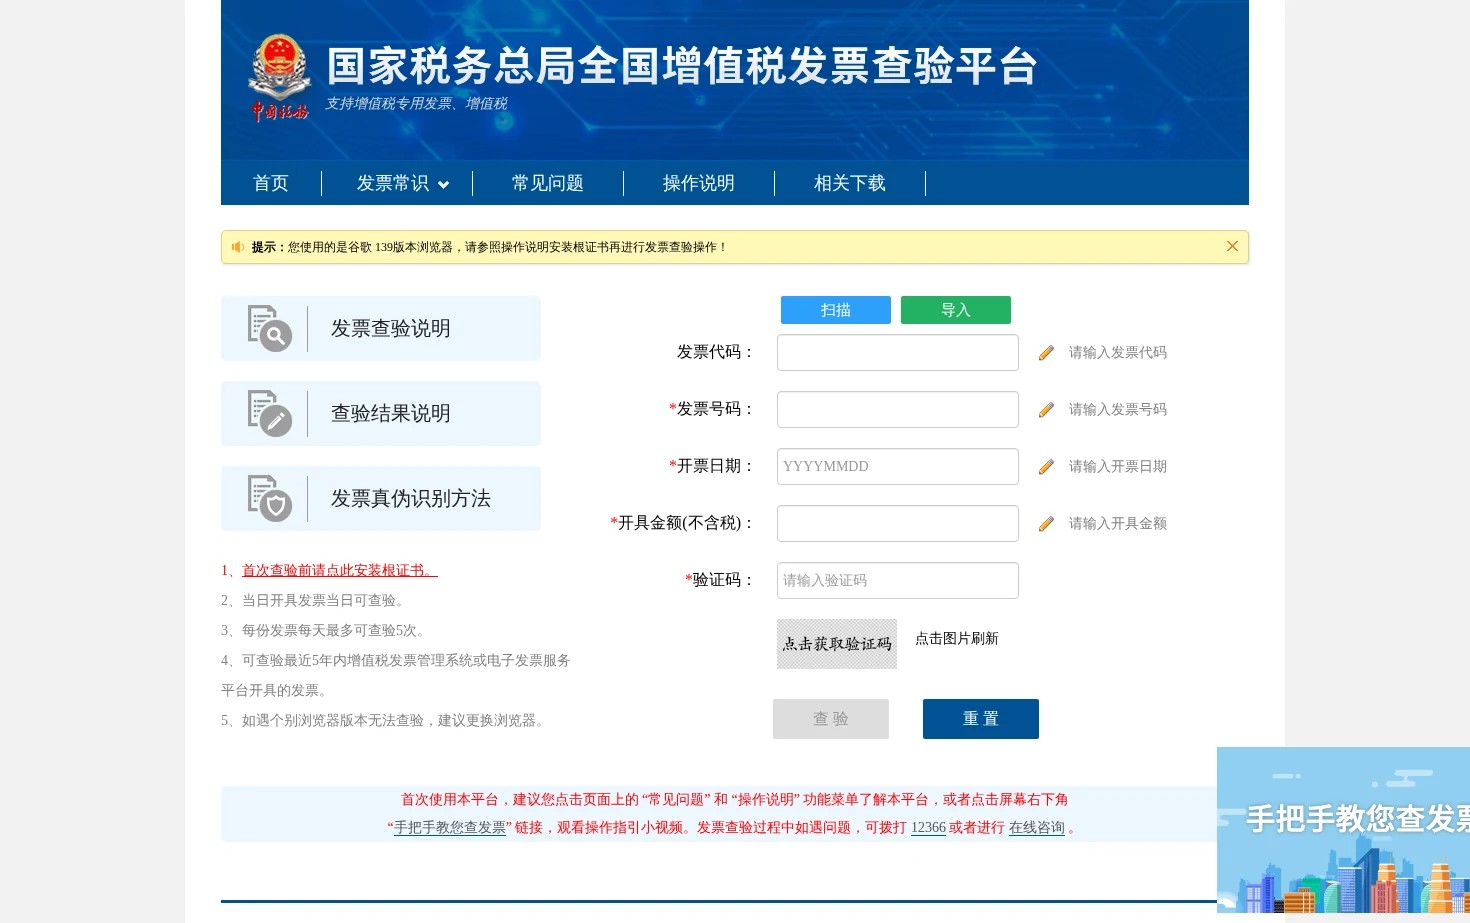Click the pencil icon beside 请输入开具金额
The image size is (1470, 923).
coord(1046,524)
